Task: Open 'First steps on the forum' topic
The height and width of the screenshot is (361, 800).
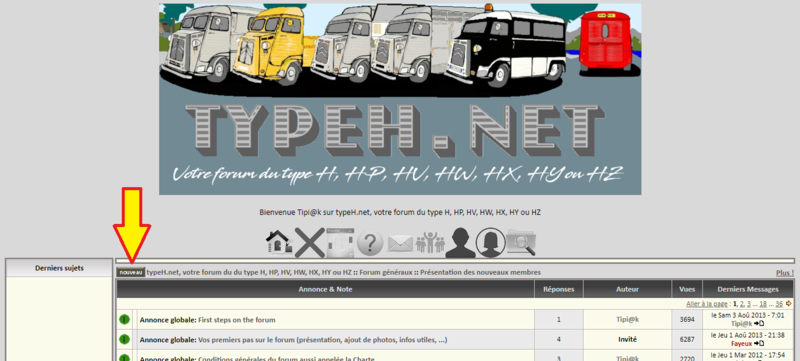Action: point(236,320)
